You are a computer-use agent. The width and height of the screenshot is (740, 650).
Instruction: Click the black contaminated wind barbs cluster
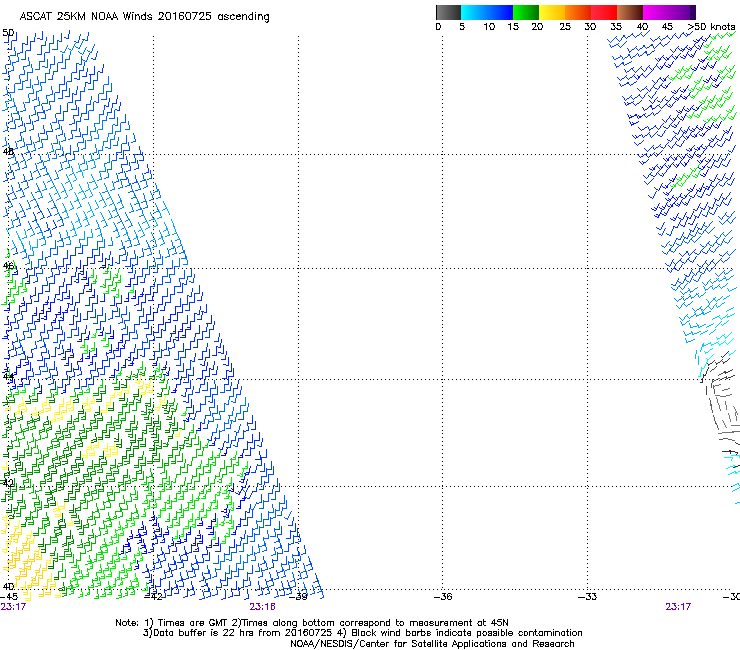(x=720, y=401)
